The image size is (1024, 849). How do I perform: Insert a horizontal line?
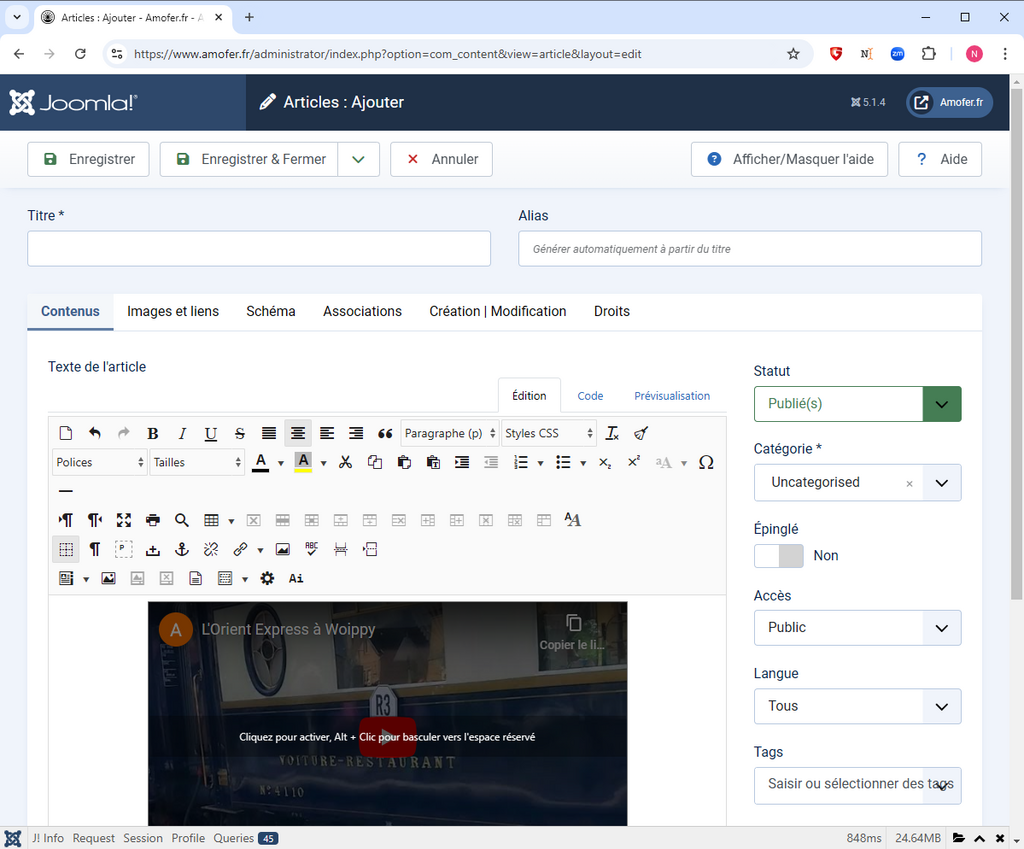click(x=65, y=491)
